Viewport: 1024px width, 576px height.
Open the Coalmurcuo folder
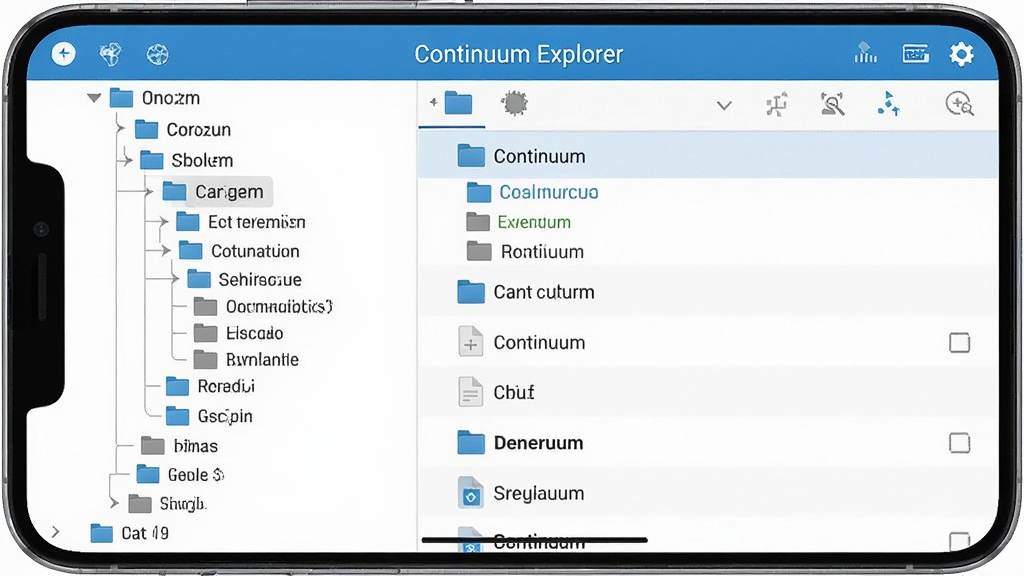pyautogui.click(x=533, y=192)
